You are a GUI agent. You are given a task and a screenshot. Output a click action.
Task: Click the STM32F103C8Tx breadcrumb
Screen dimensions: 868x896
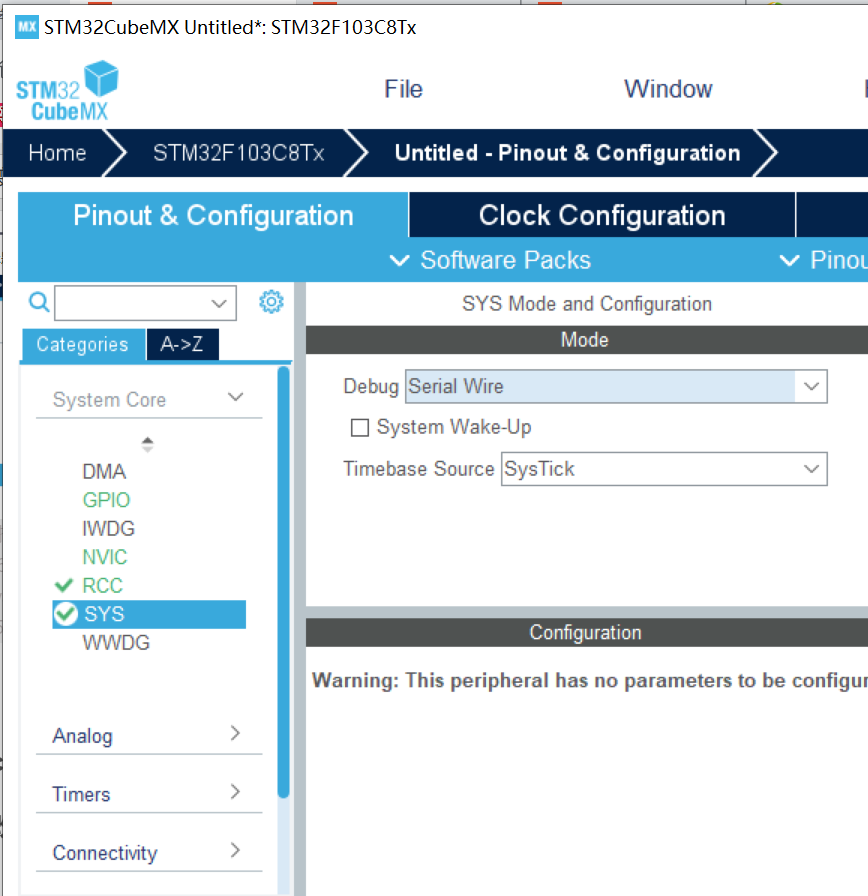[x=239, y=153]
